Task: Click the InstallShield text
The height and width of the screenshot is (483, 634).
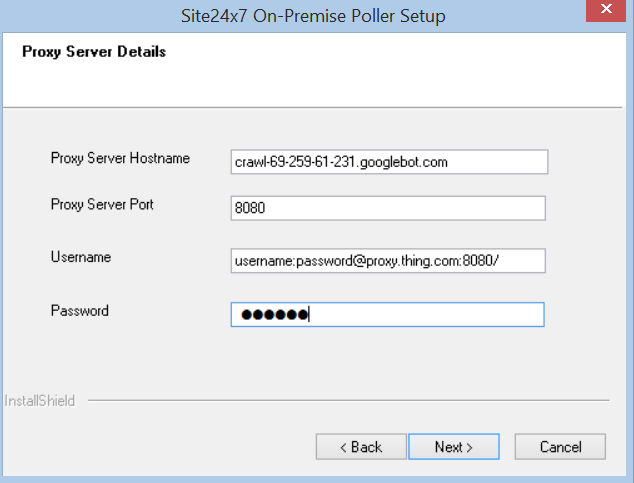Action: 38,401
